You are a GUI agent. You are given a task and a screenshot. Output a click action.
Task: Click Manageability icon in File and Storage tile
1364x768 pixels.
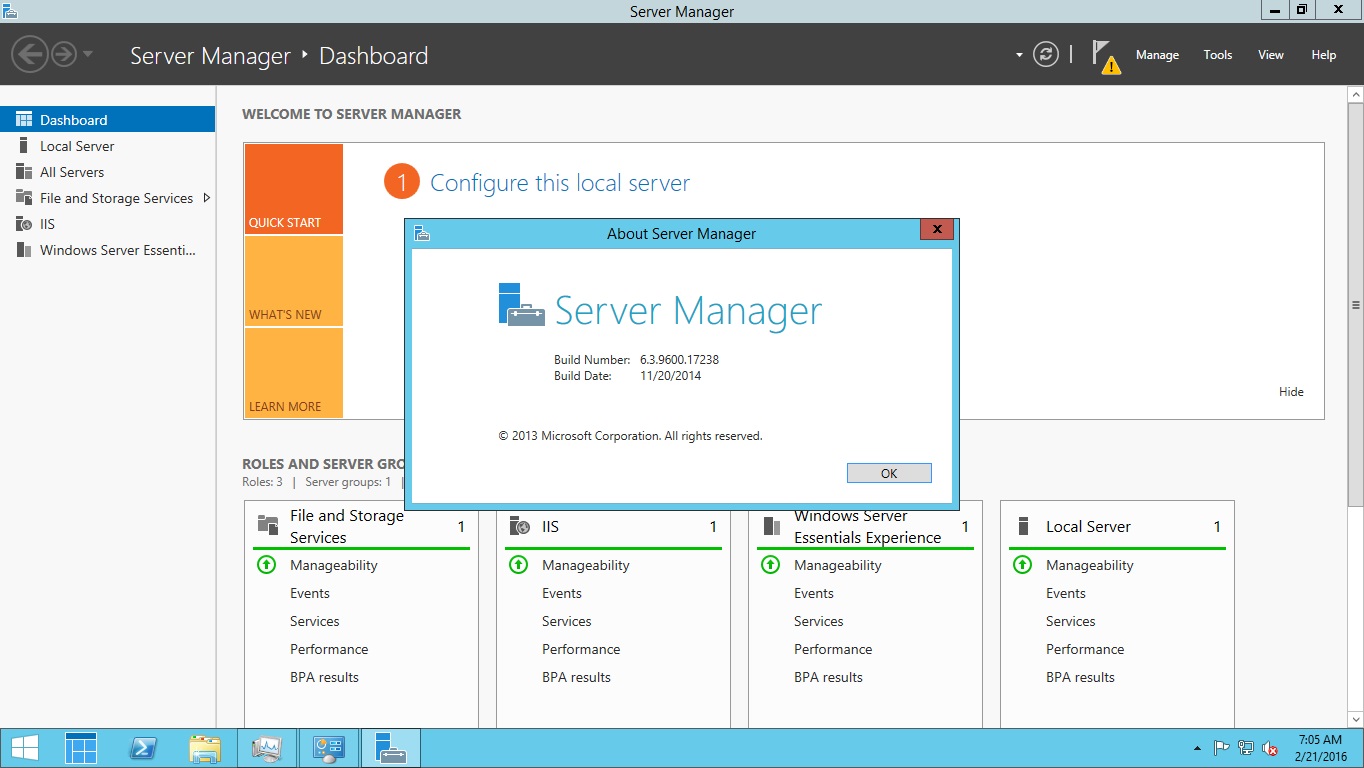click(x=266, y=564)
